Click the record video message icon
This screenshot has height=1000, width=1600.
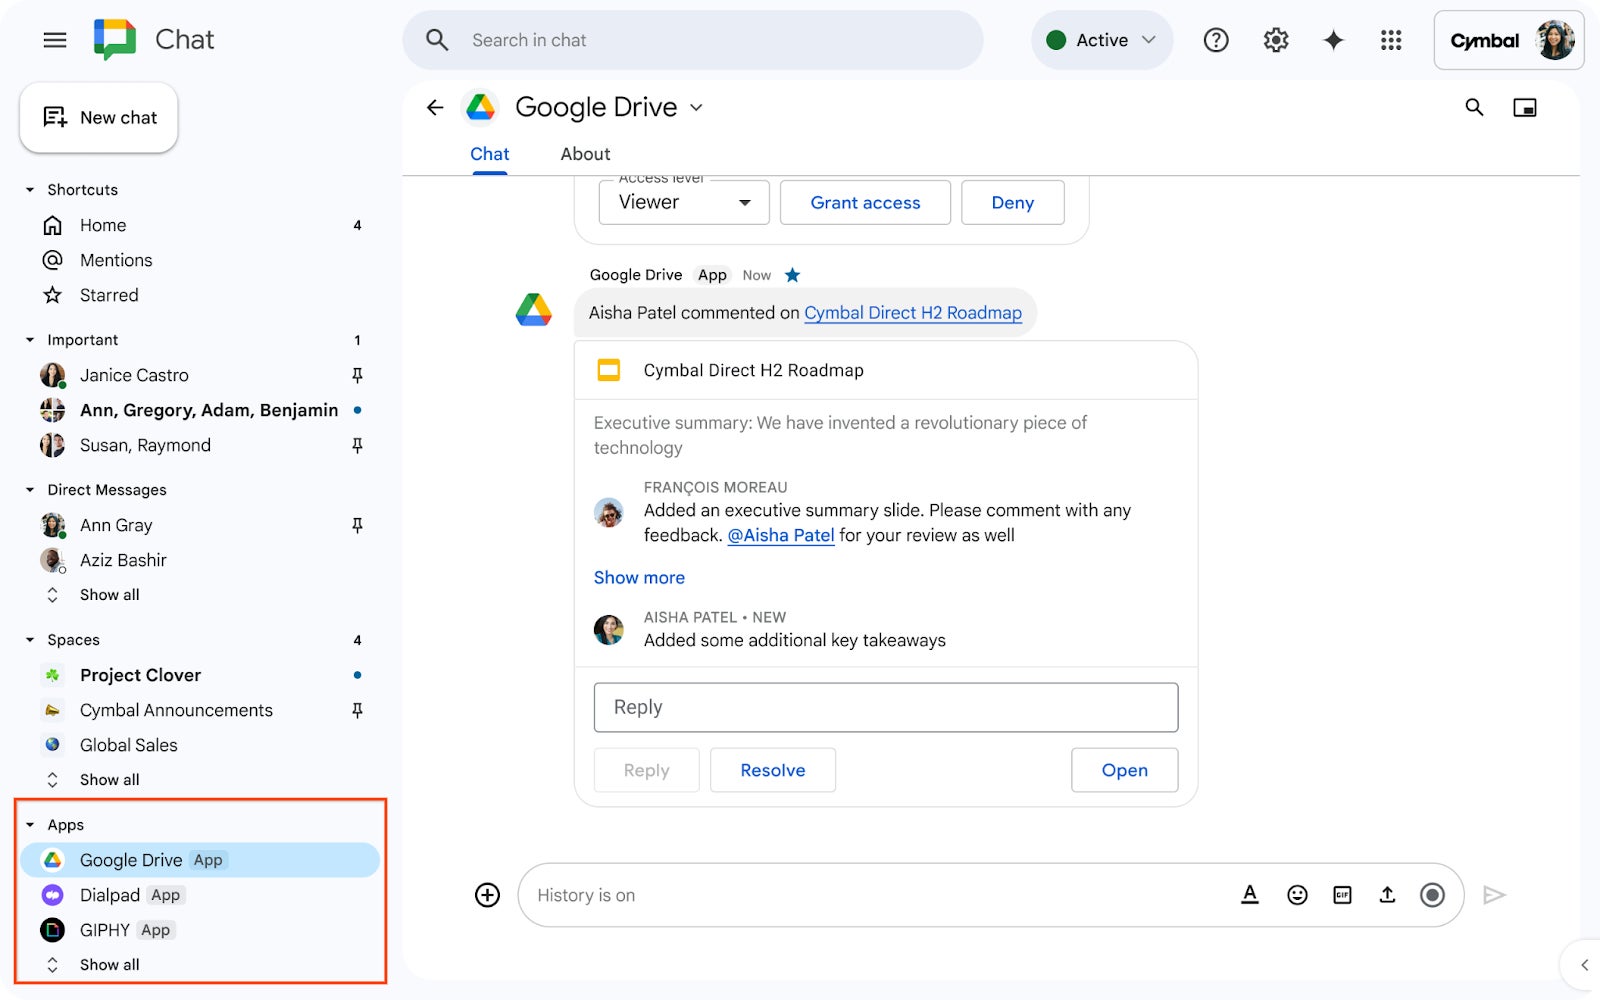click(x=1432, y=895)
